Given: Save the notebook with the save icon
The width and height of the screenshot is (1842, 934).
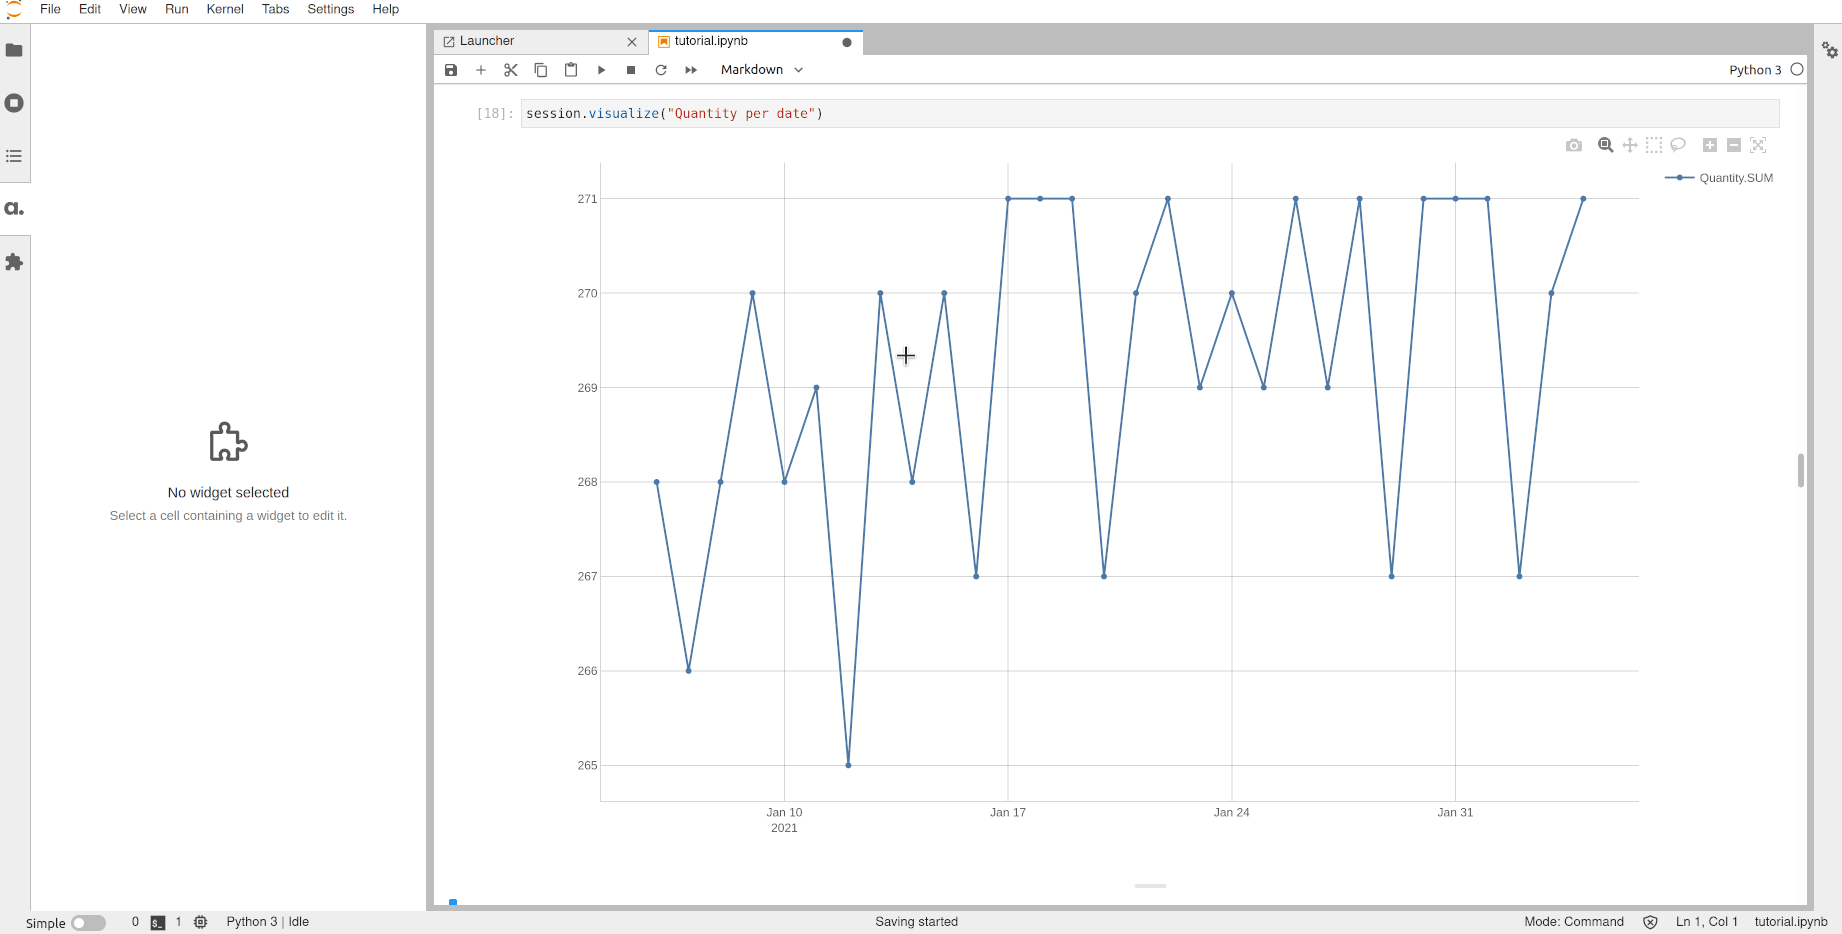Looking at the screenshot, I should pos(451,70).
